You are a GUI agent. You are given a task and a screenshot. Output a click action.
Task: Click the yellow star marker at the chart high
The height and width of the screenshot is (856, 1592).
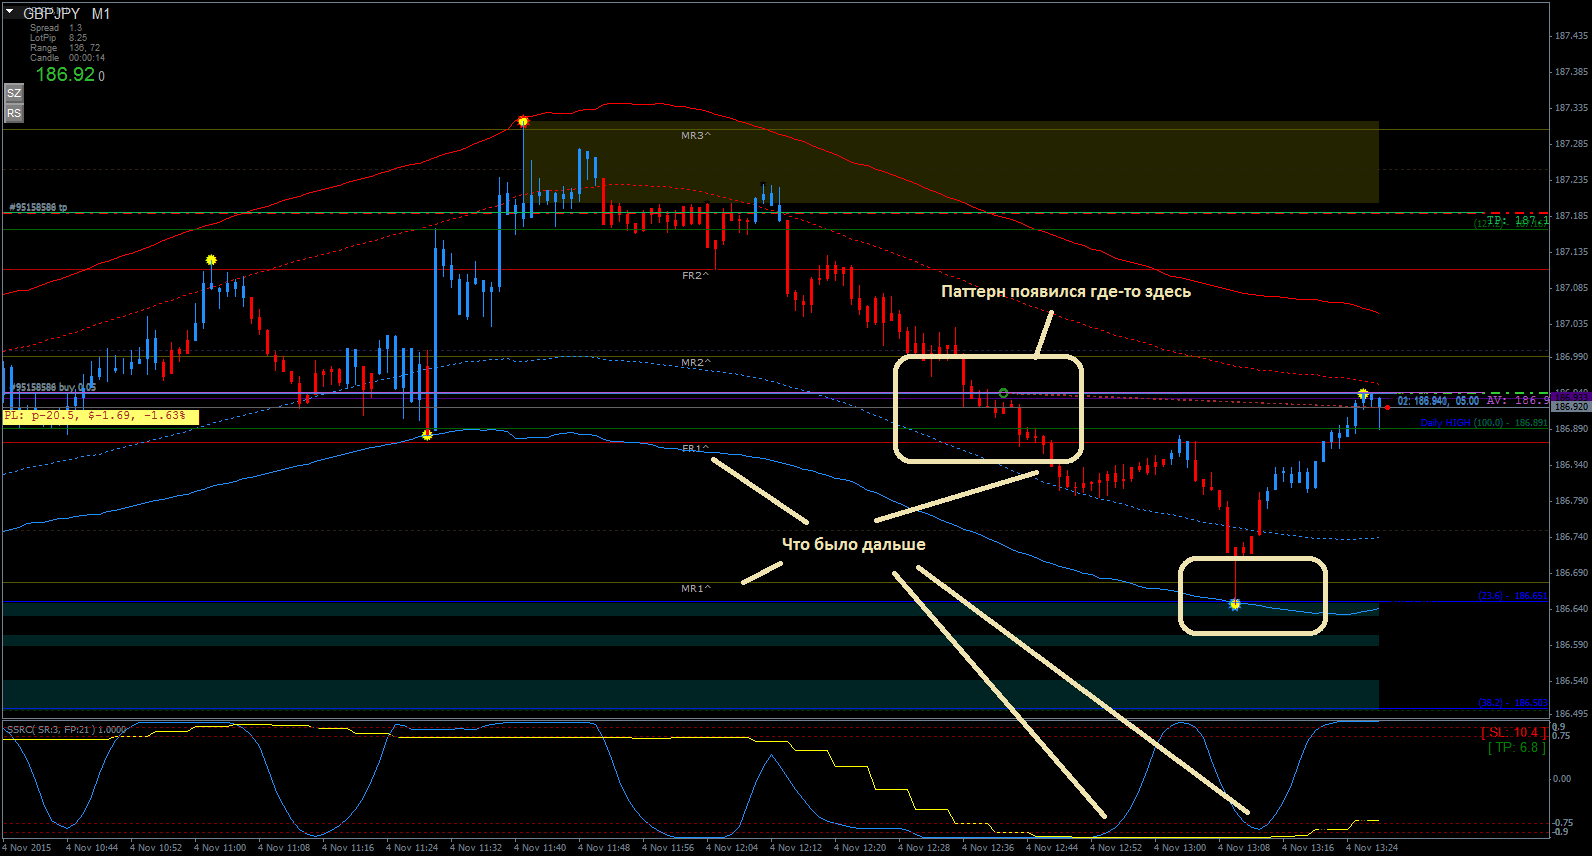523,122
